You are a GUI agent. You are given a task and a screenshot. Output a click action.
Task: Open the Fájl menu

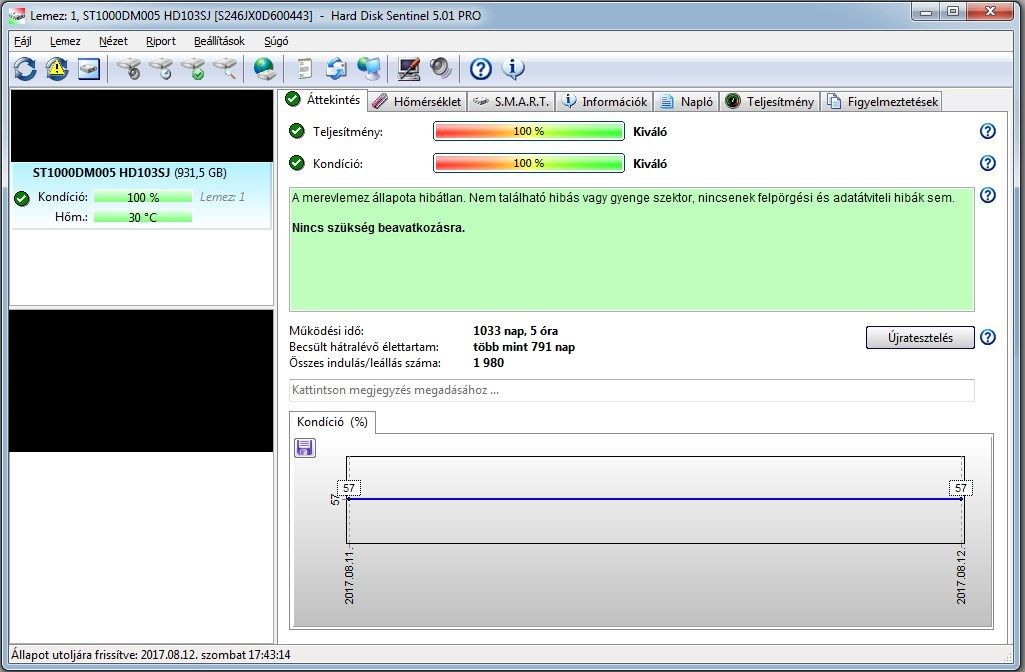tap(23, 41)
